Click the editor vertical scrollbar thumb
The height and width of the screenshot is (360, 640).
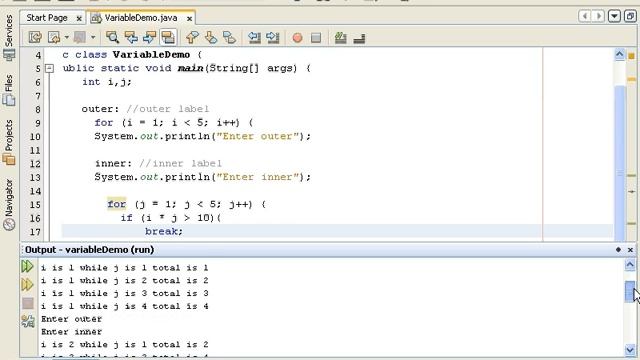(x=620, y=163)
